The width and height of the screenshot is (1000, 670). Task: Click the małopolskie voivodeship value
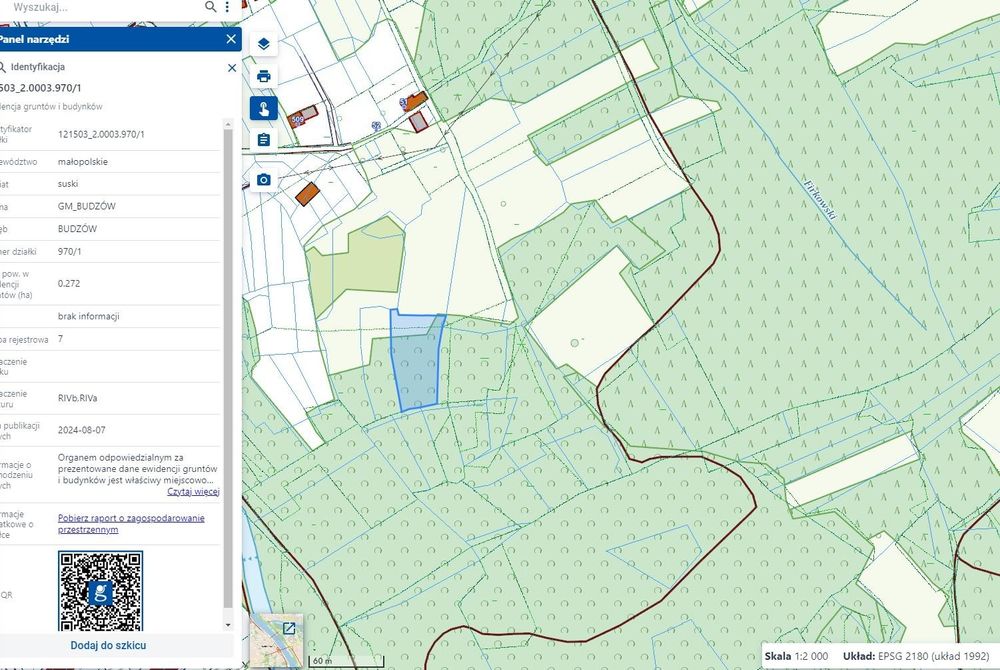[x=83, y=162]
